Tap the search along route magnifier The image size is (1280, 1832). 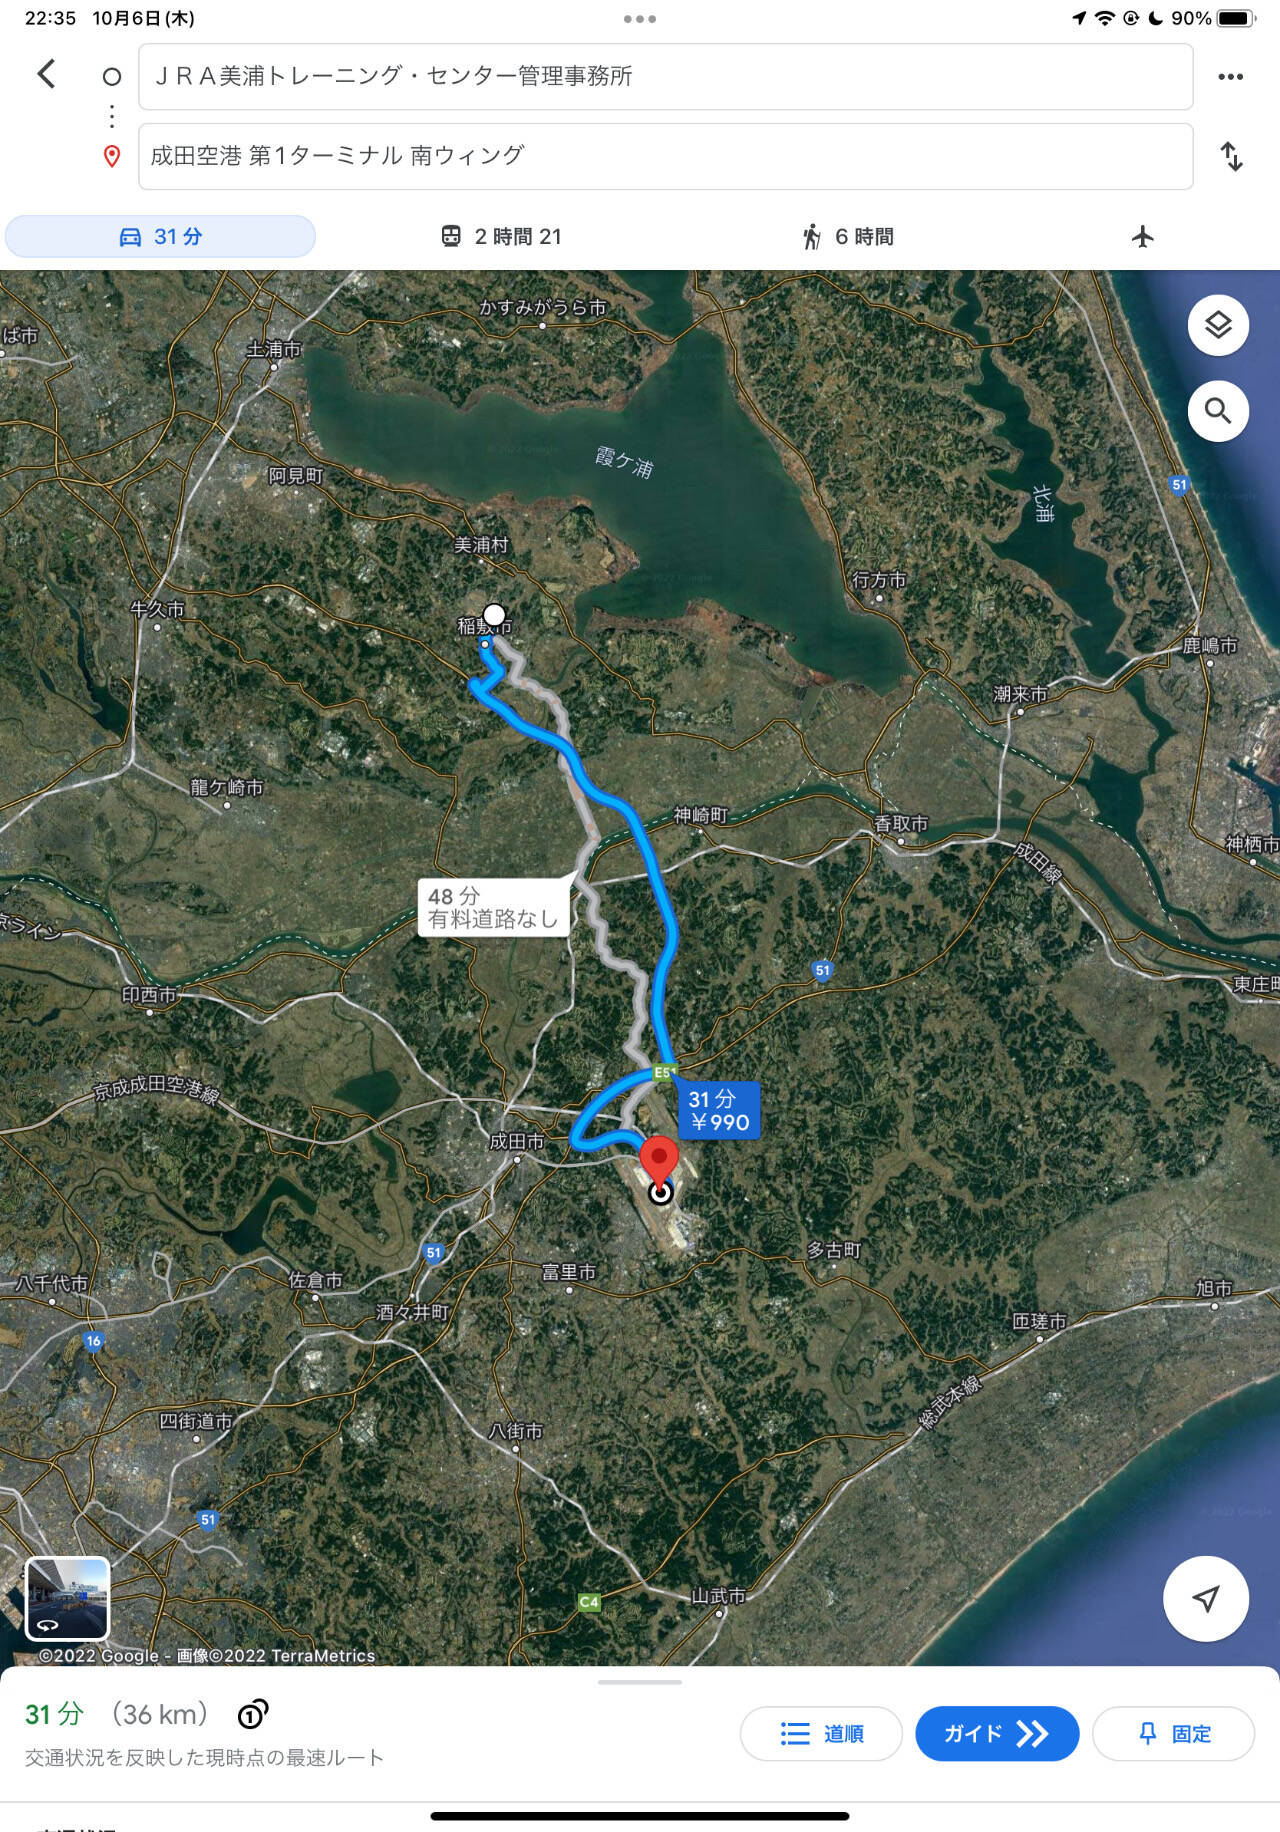(x=1218, y=411)
